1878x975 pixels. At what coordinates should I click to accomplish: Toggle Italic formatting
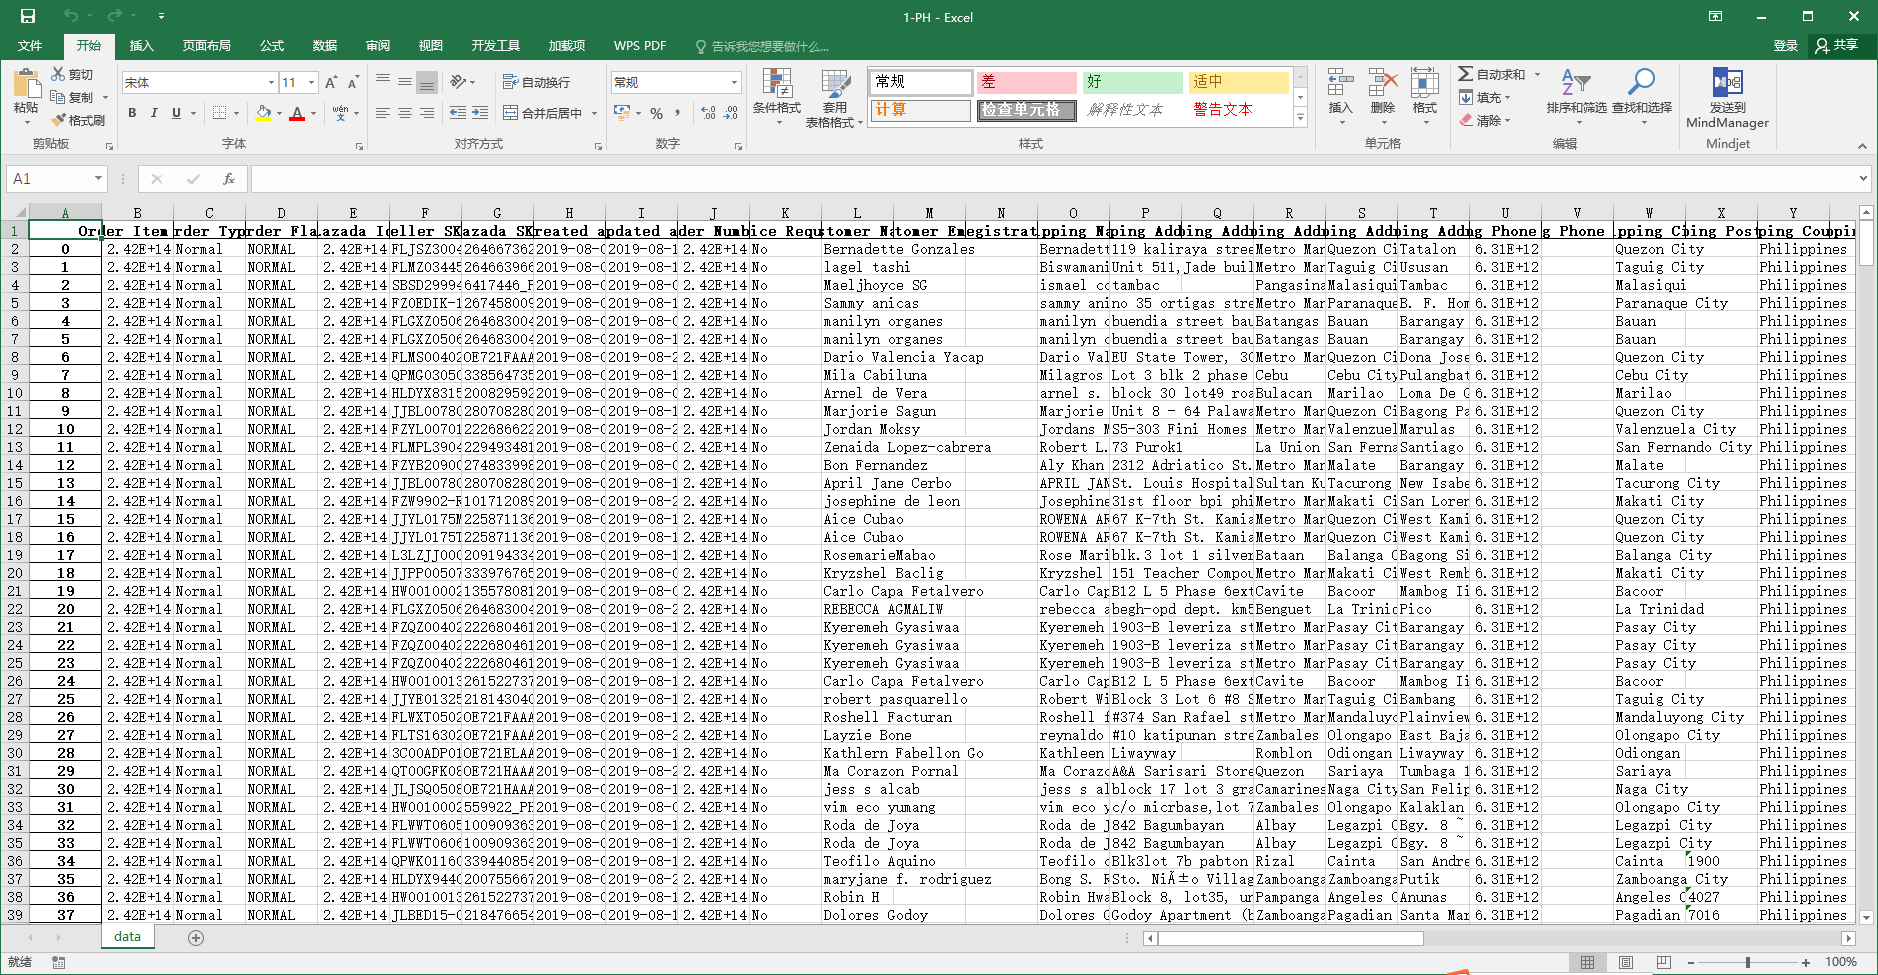coord(154,113)
